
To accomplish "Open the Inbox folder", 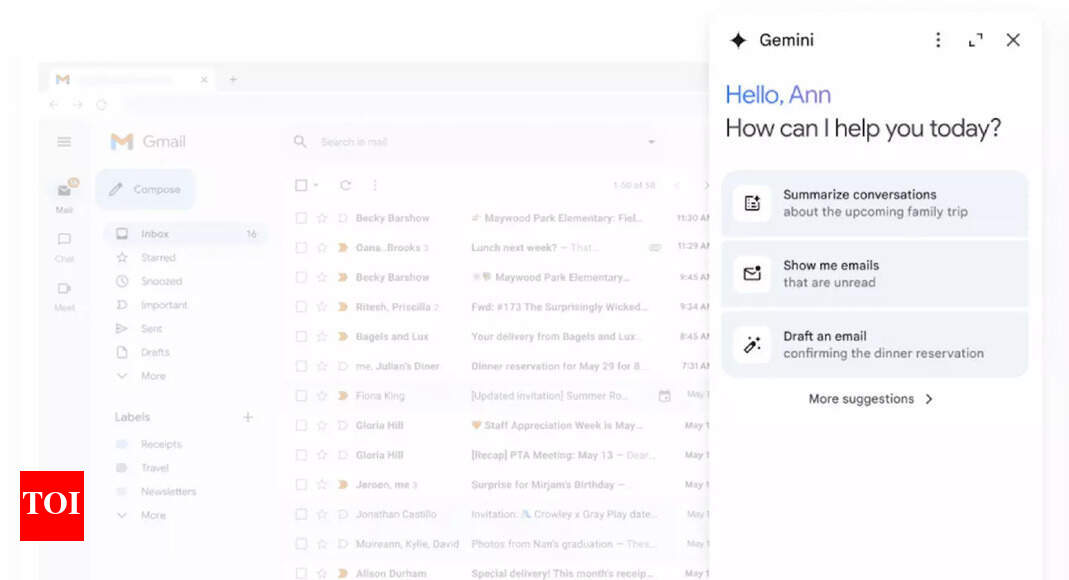I will point(185,234).
